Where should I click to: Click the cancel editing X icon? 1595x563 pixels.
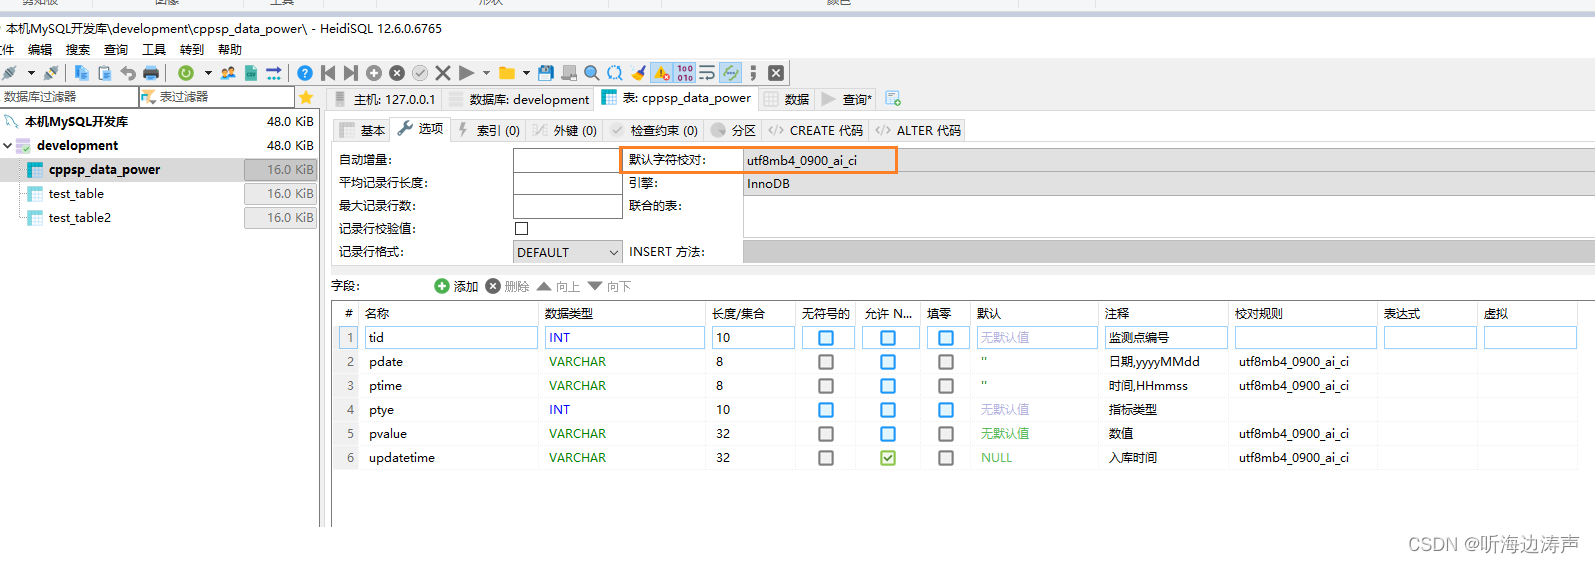click(443, 73)
